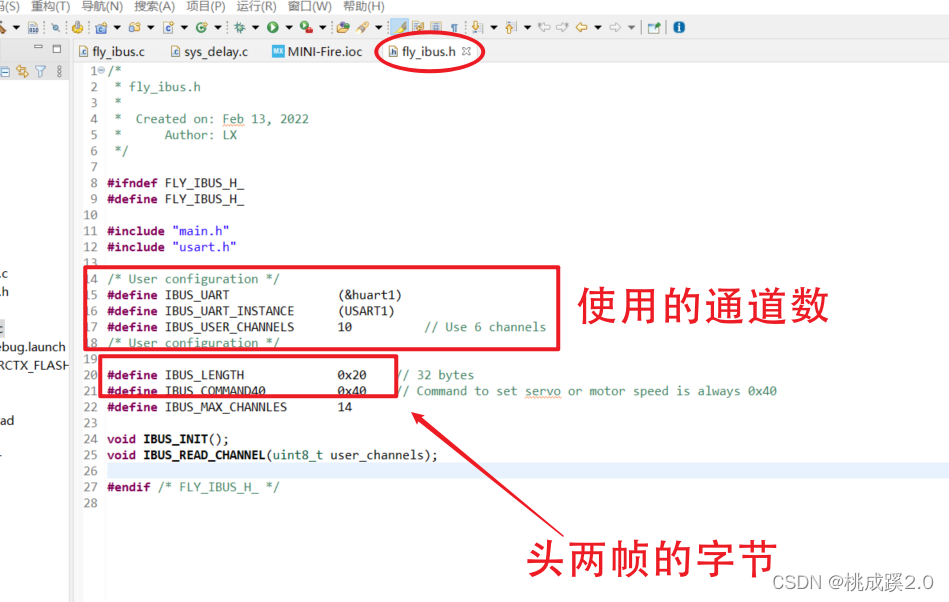Screen dimensions: 949x602
Task: Open the side panel three-dots view menu
Action: [x=59, y=71]
